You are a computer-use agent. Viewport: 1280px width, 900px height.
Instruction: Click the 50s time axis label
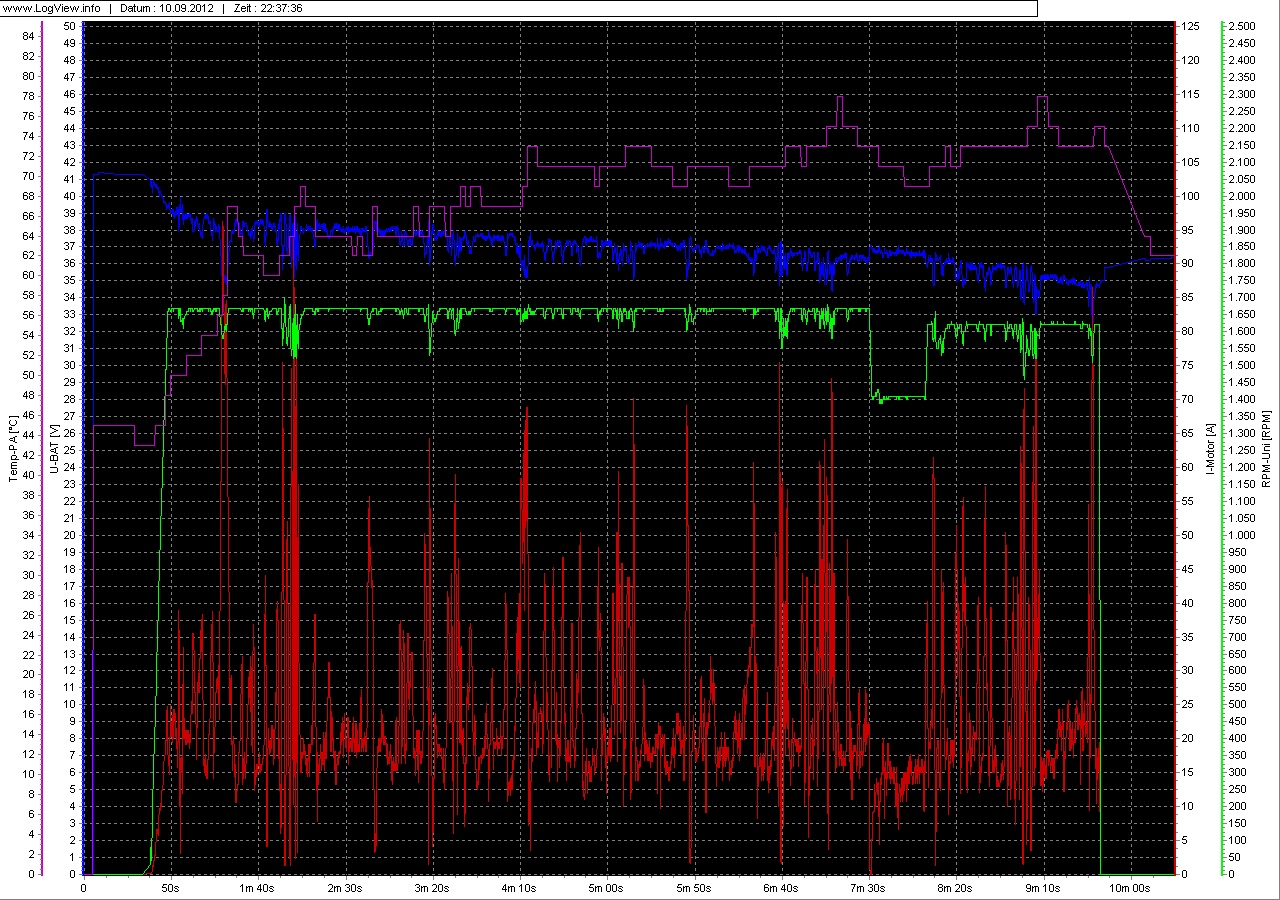point(170,886)
